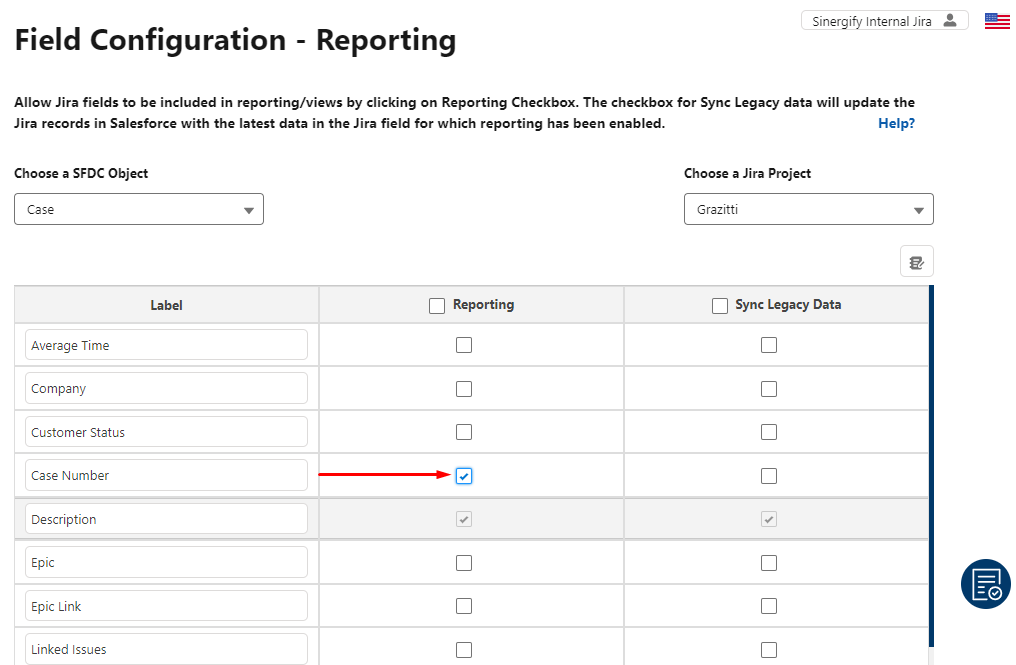Image resolution: width=1016 pixels, height=665 pixels.
Task: Open the Choose a SFDC Object dropdown
Action: [139, 209]
